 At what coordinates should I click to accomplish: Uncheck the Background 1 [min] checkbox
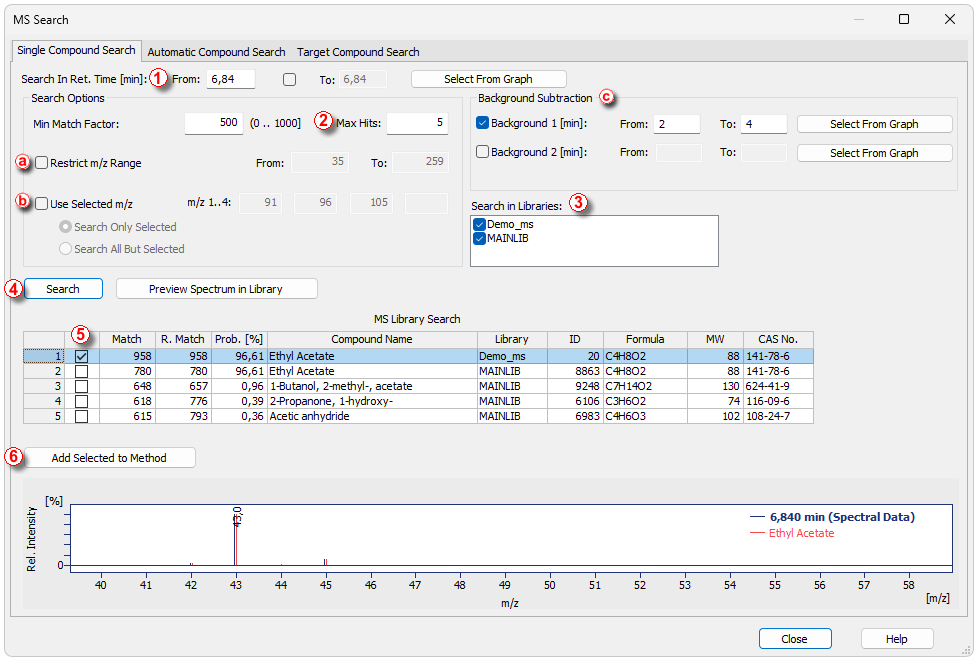pos(483,124)
